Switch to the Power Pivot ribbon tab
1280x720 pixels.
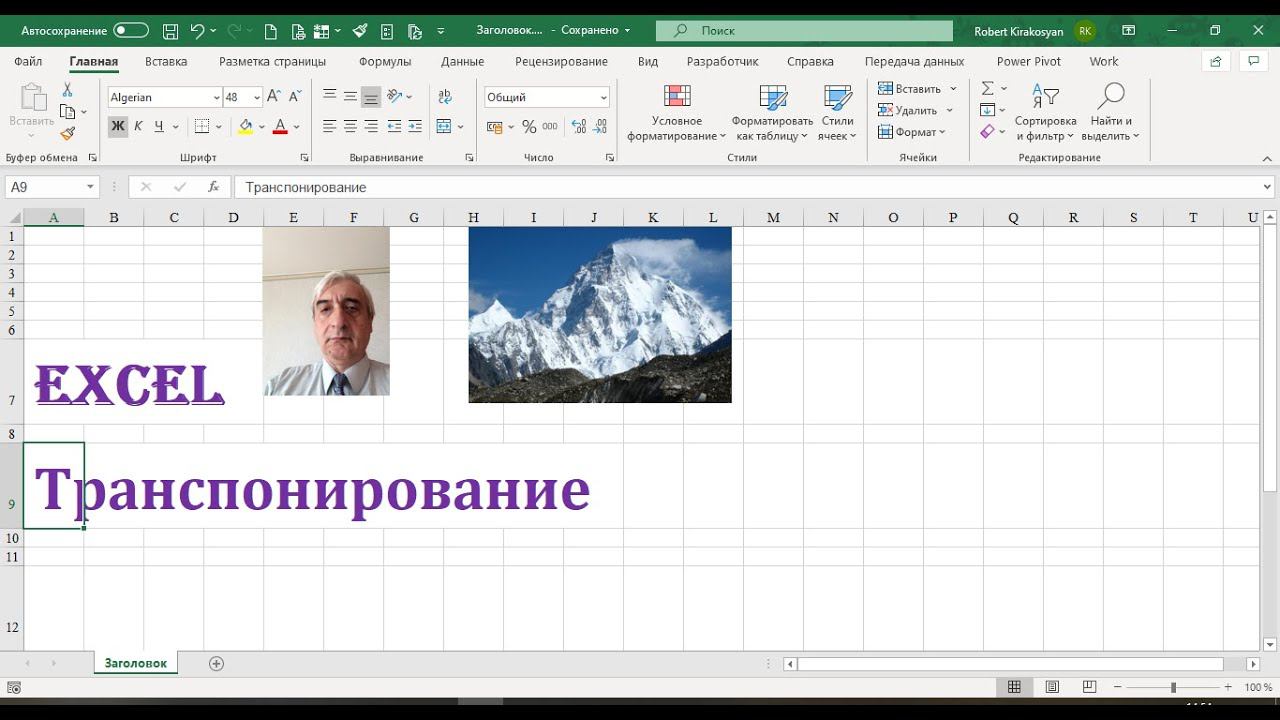coord(1029,61)
